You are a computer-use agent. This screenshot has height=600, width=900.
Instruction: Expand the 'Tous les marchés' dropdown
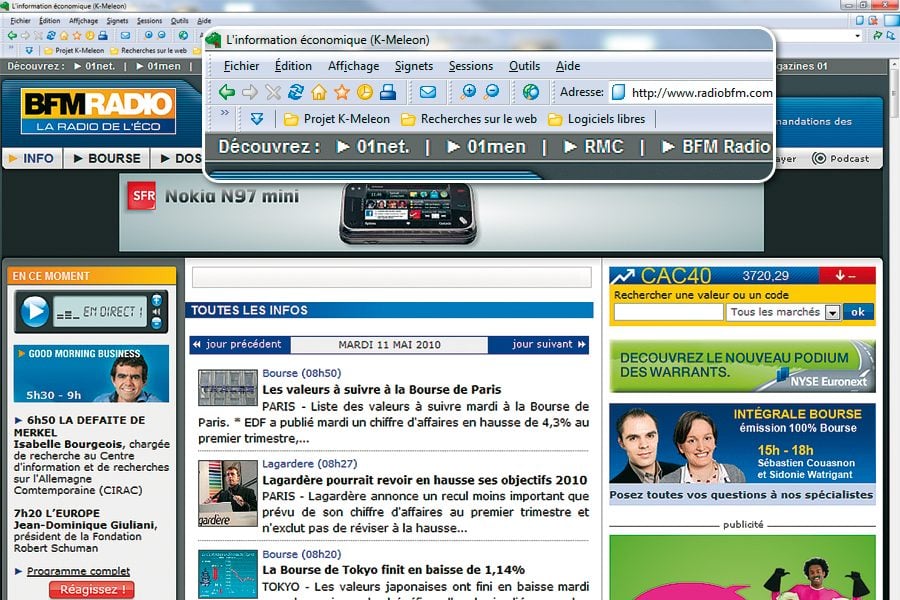[832, 313]
